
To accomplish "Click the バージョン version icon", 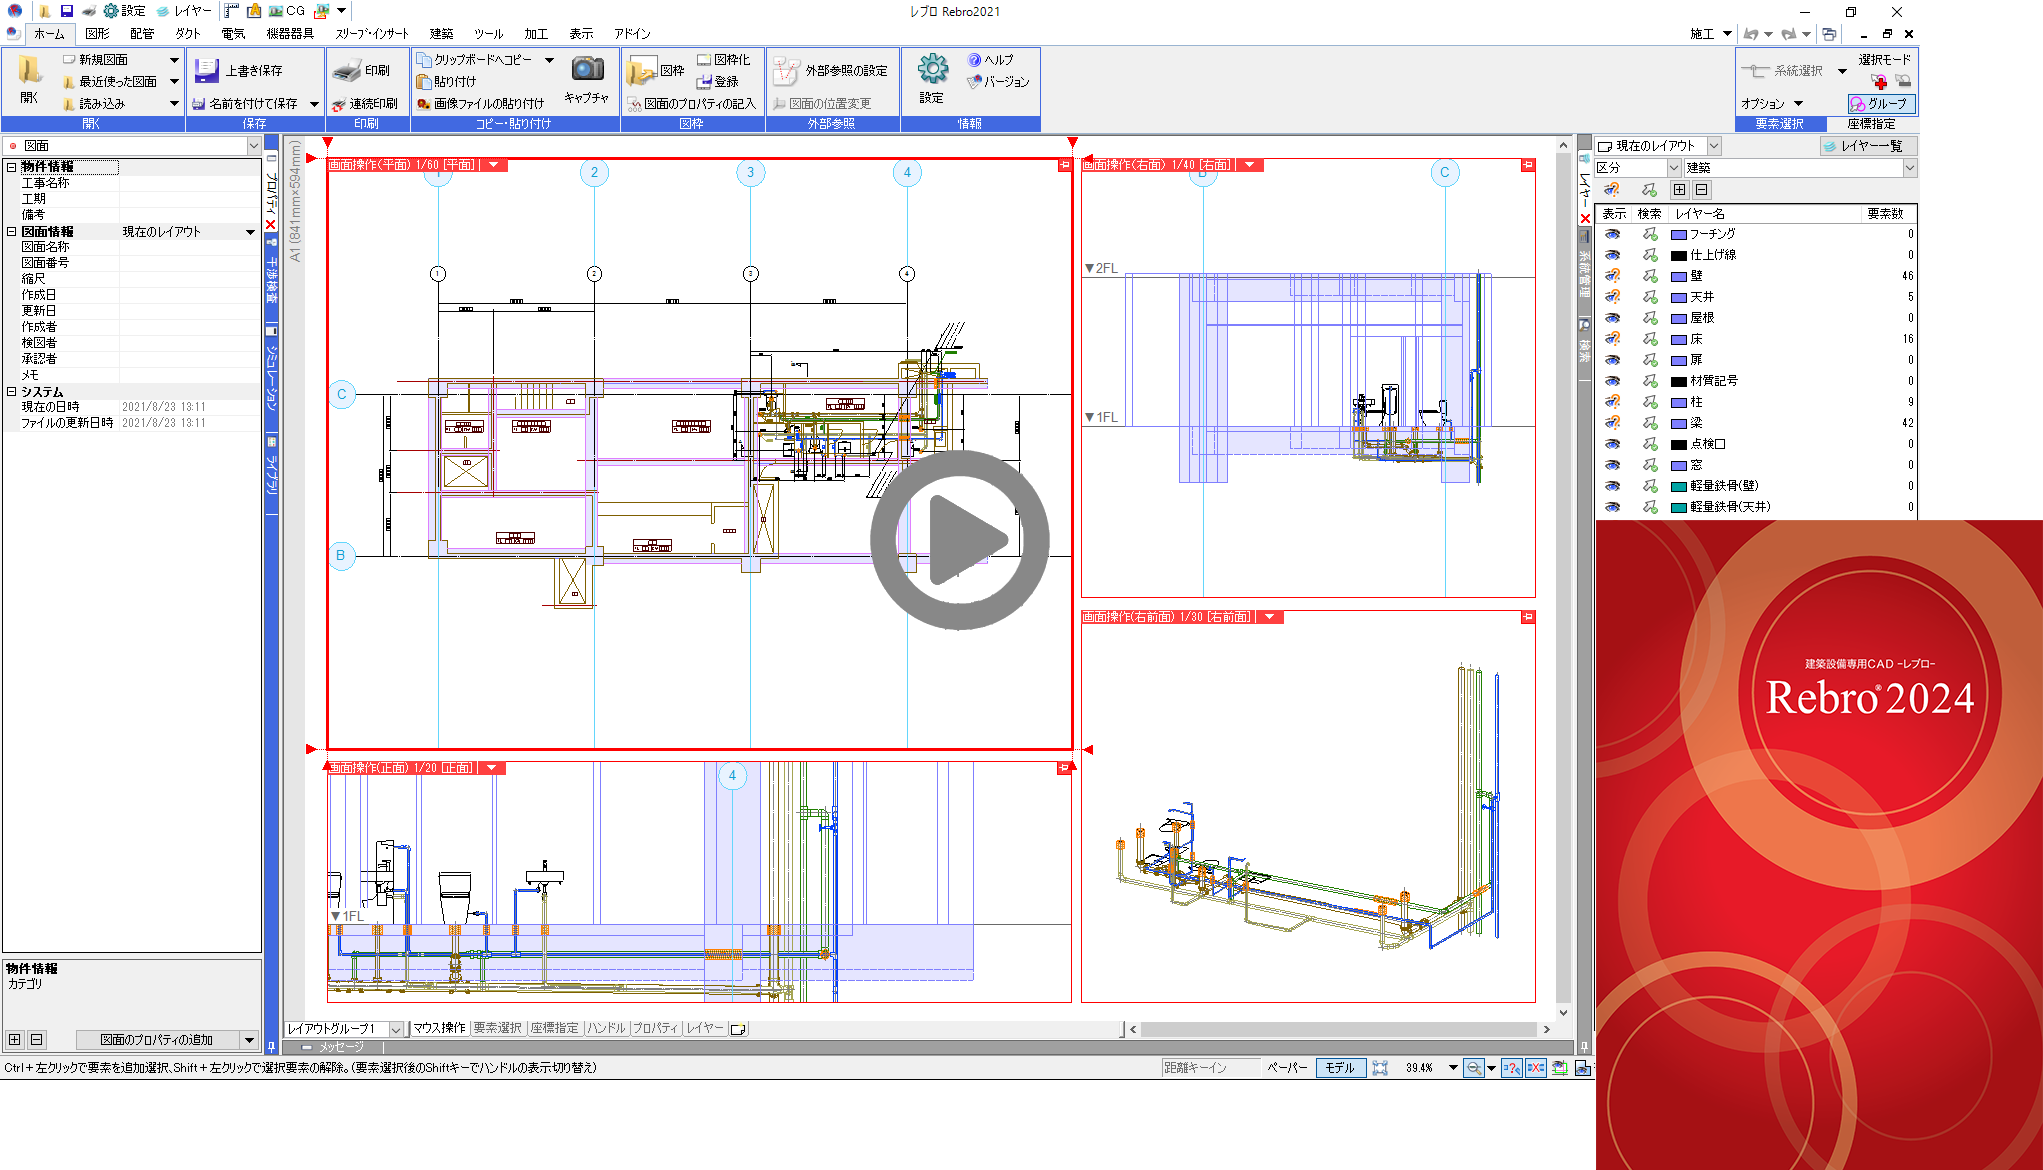I will pyautogui.click(x=974, y=82).
